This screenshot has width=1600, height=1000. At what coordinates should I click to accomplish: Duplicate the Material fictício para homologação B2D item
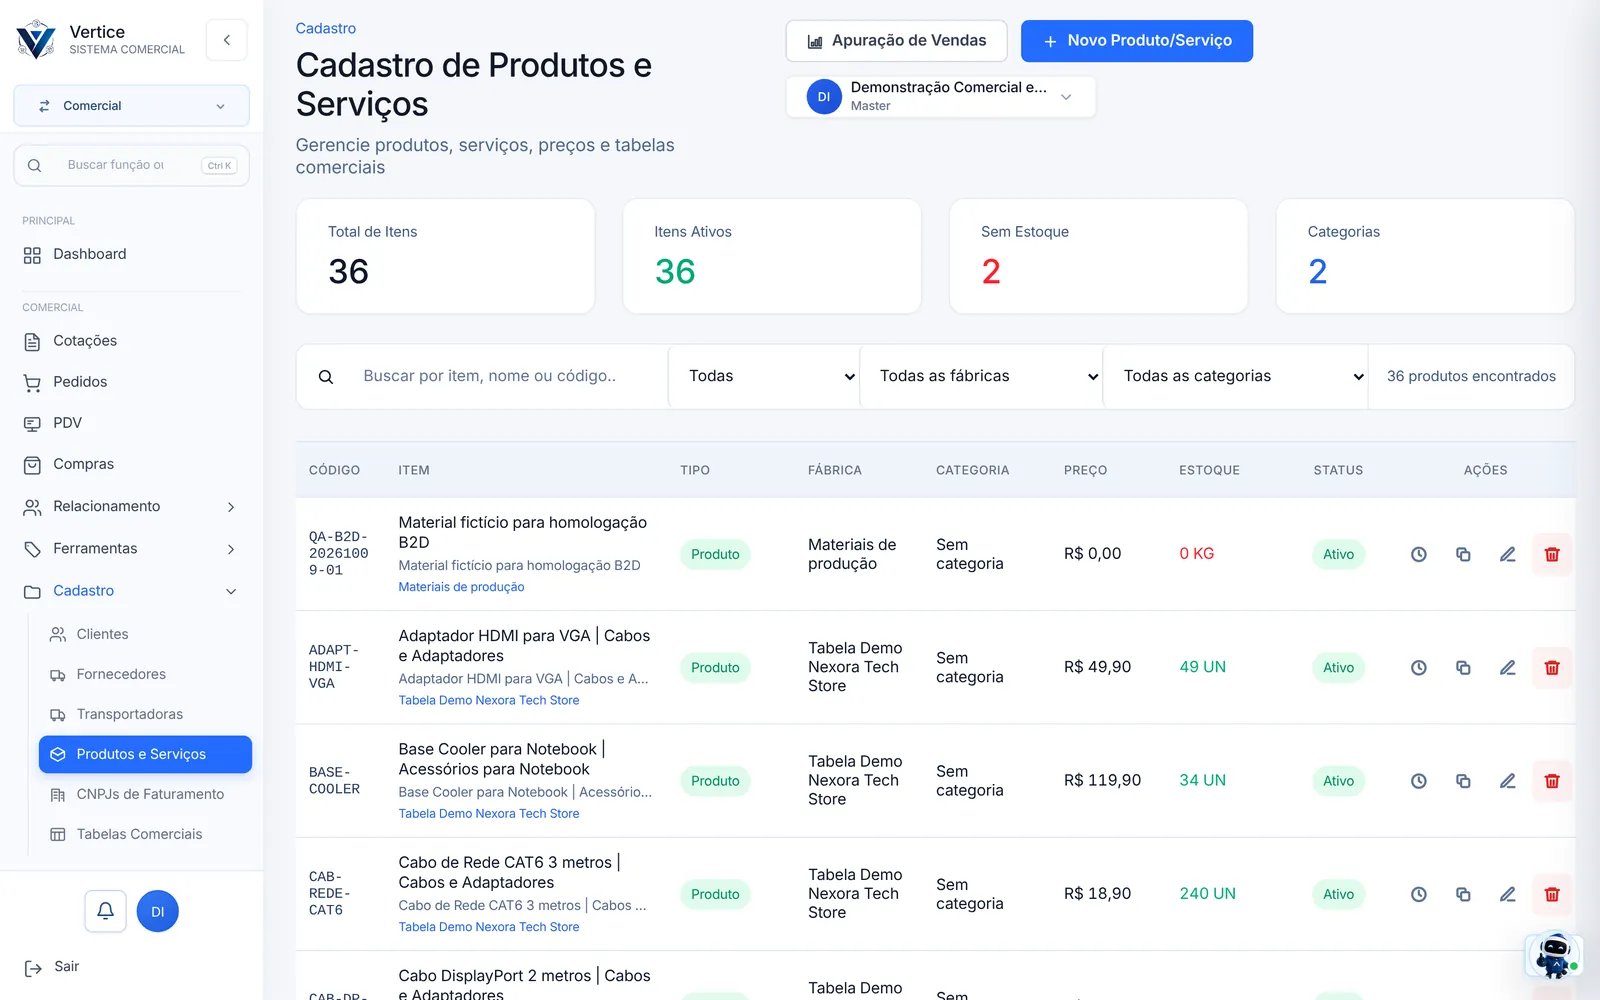[1463, 554]
